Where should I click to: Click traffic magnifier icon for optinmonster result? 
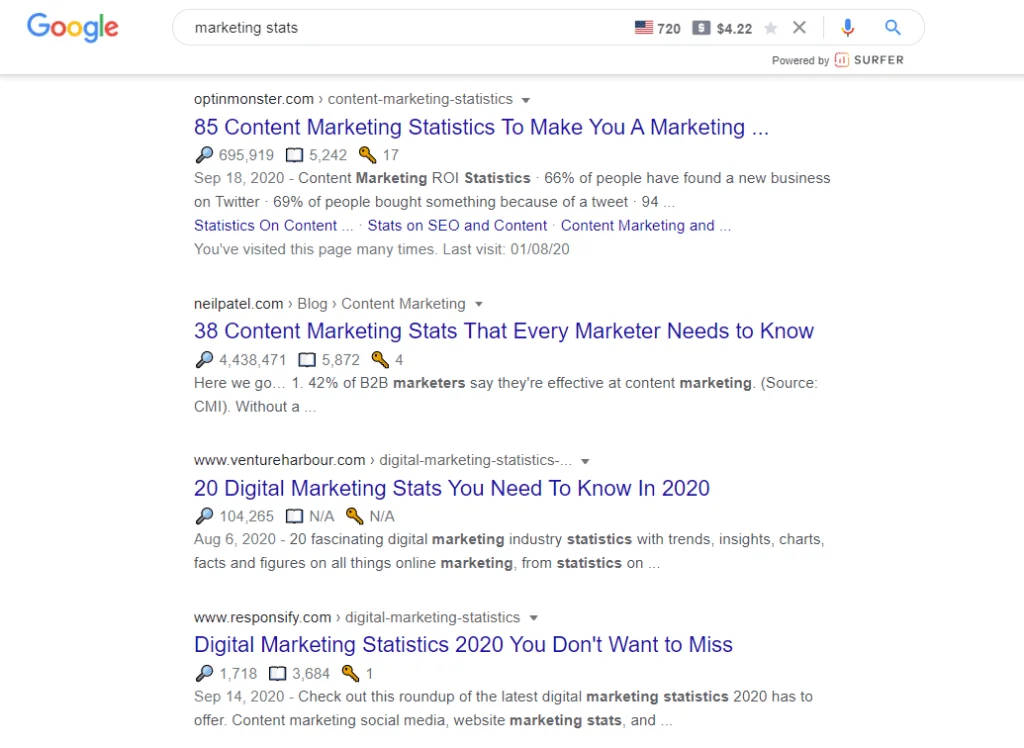point(204,155)
